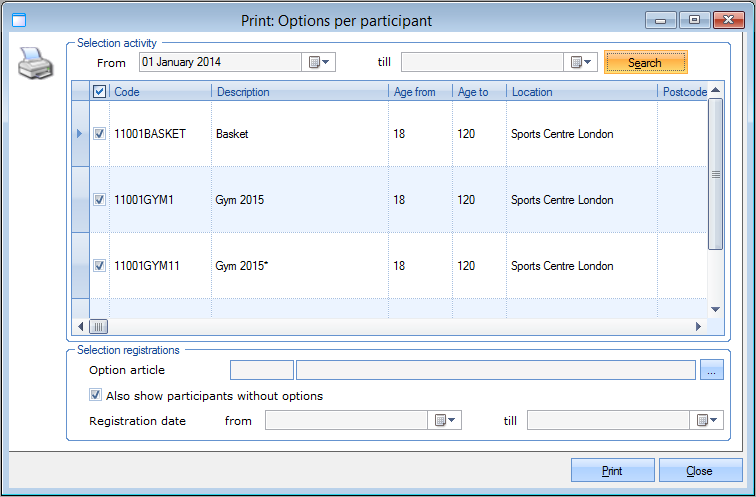The image size is (756, 497).
Task: Click the window icon in the title bar
Action: [x=19, y=19]
